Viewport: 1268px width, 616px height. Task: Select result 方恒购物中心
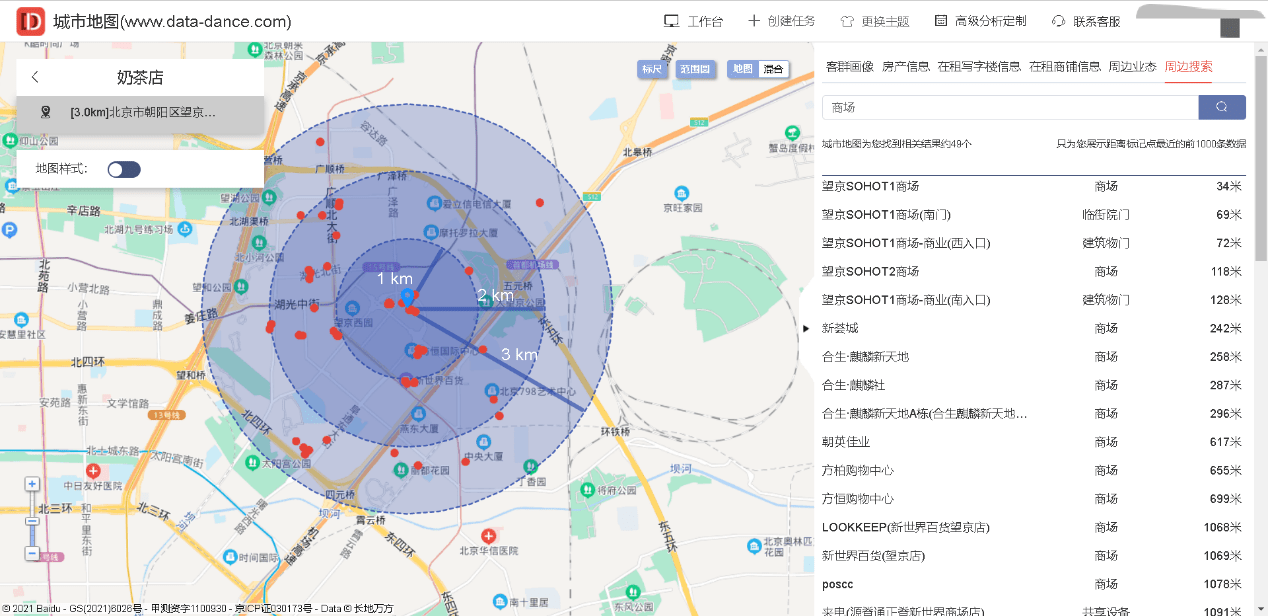(1032, 499)
